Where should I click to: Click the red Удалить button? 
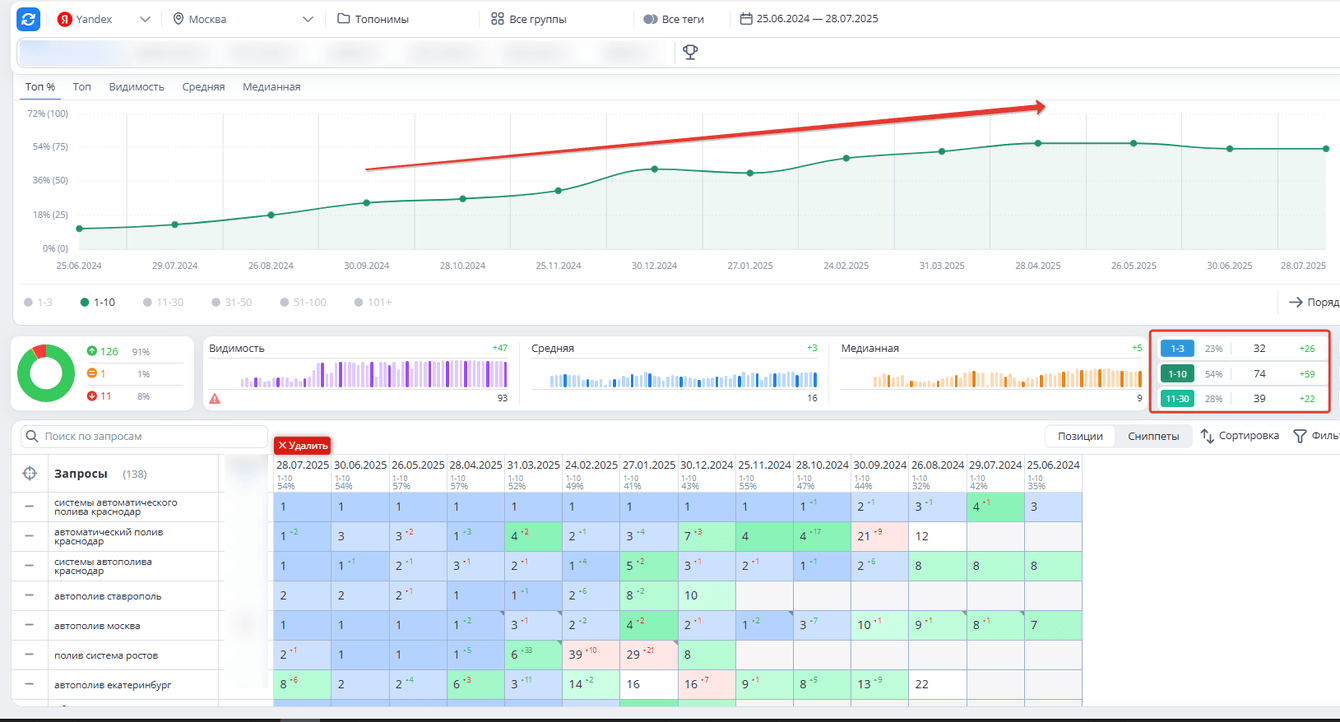pos(302,446)
